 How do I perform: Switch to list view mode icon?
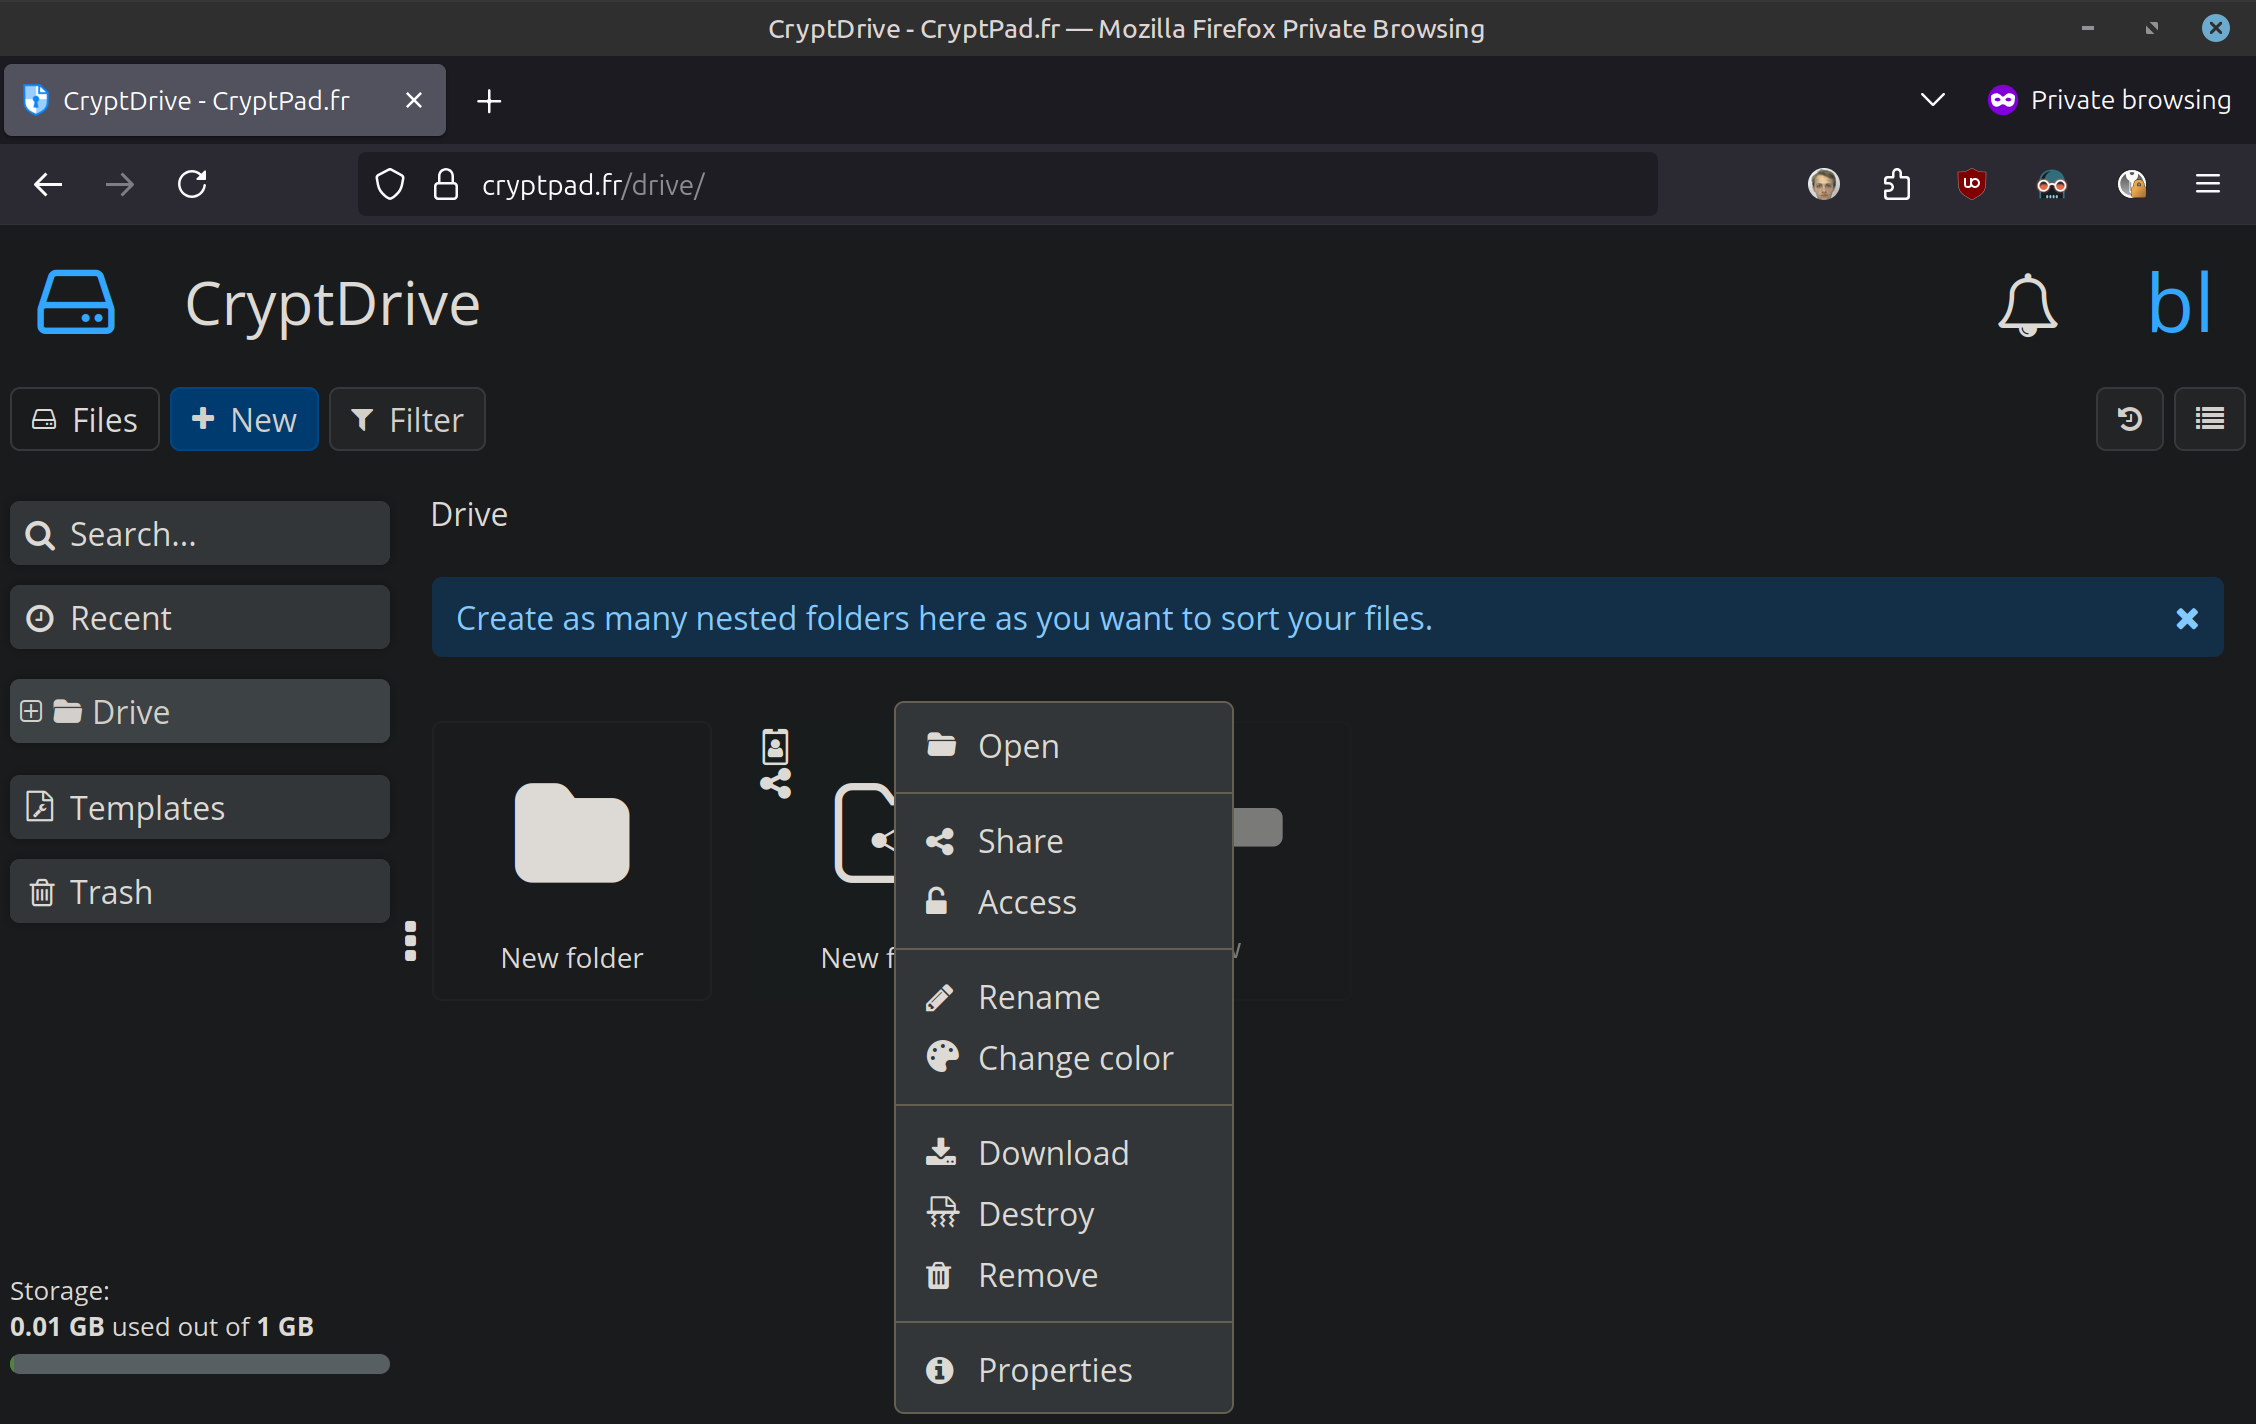coord(2209,419)
